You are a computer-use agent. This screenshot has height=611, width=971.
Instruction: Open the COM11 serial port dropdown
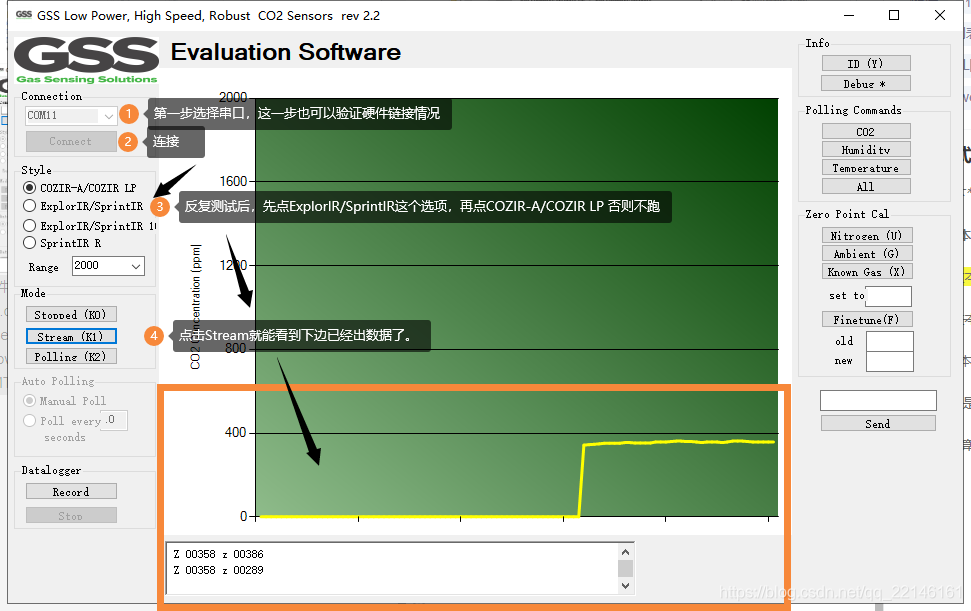pos(71,115)
